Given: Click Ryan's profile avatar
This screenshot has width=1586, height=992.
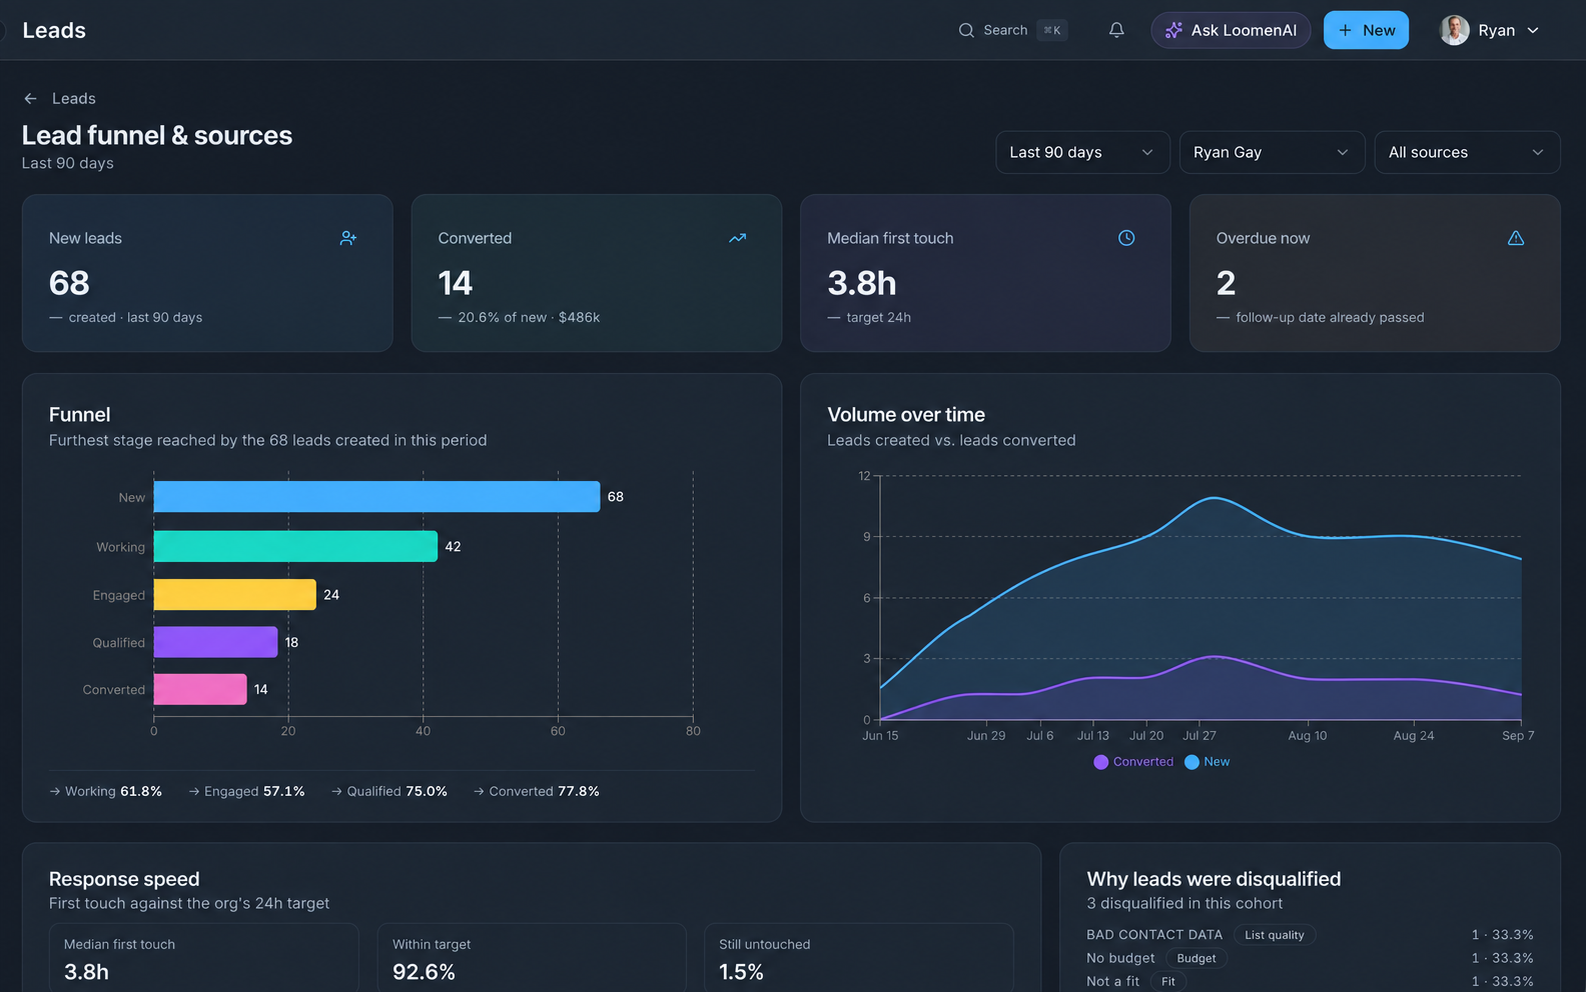Looking at the screenshot, I should point(1454,30).
